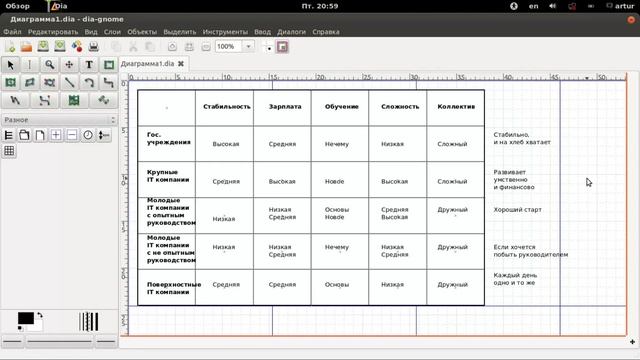Screen dimensions: 640x360
Task: Pick the Collapsed node minus object
Action: pos(72,135)
